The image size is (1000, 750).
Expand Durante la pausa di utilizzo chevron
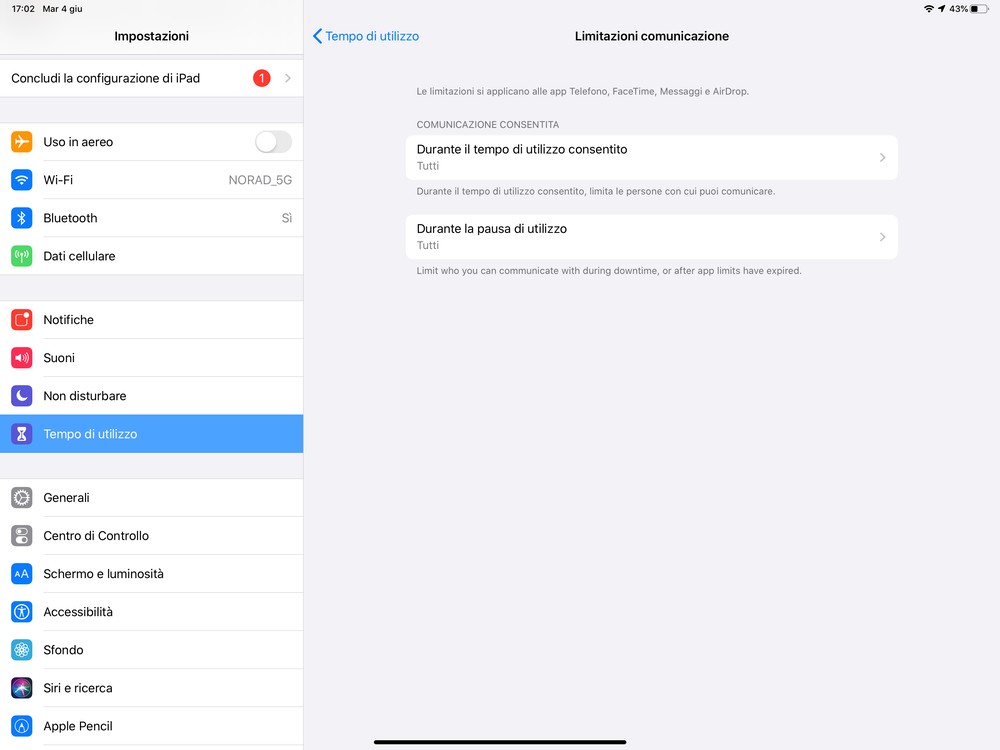click(883, 237)
